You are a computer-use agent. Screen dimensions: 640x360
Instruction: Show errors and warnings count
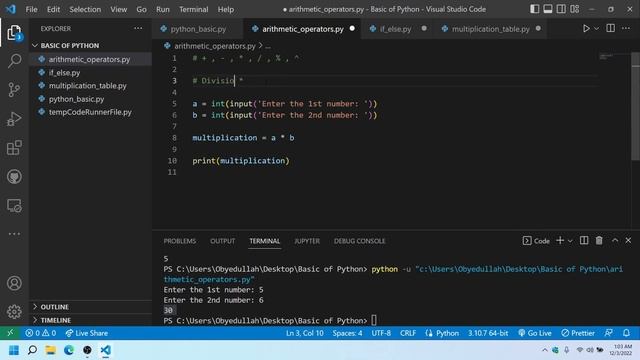coord(40,333)
